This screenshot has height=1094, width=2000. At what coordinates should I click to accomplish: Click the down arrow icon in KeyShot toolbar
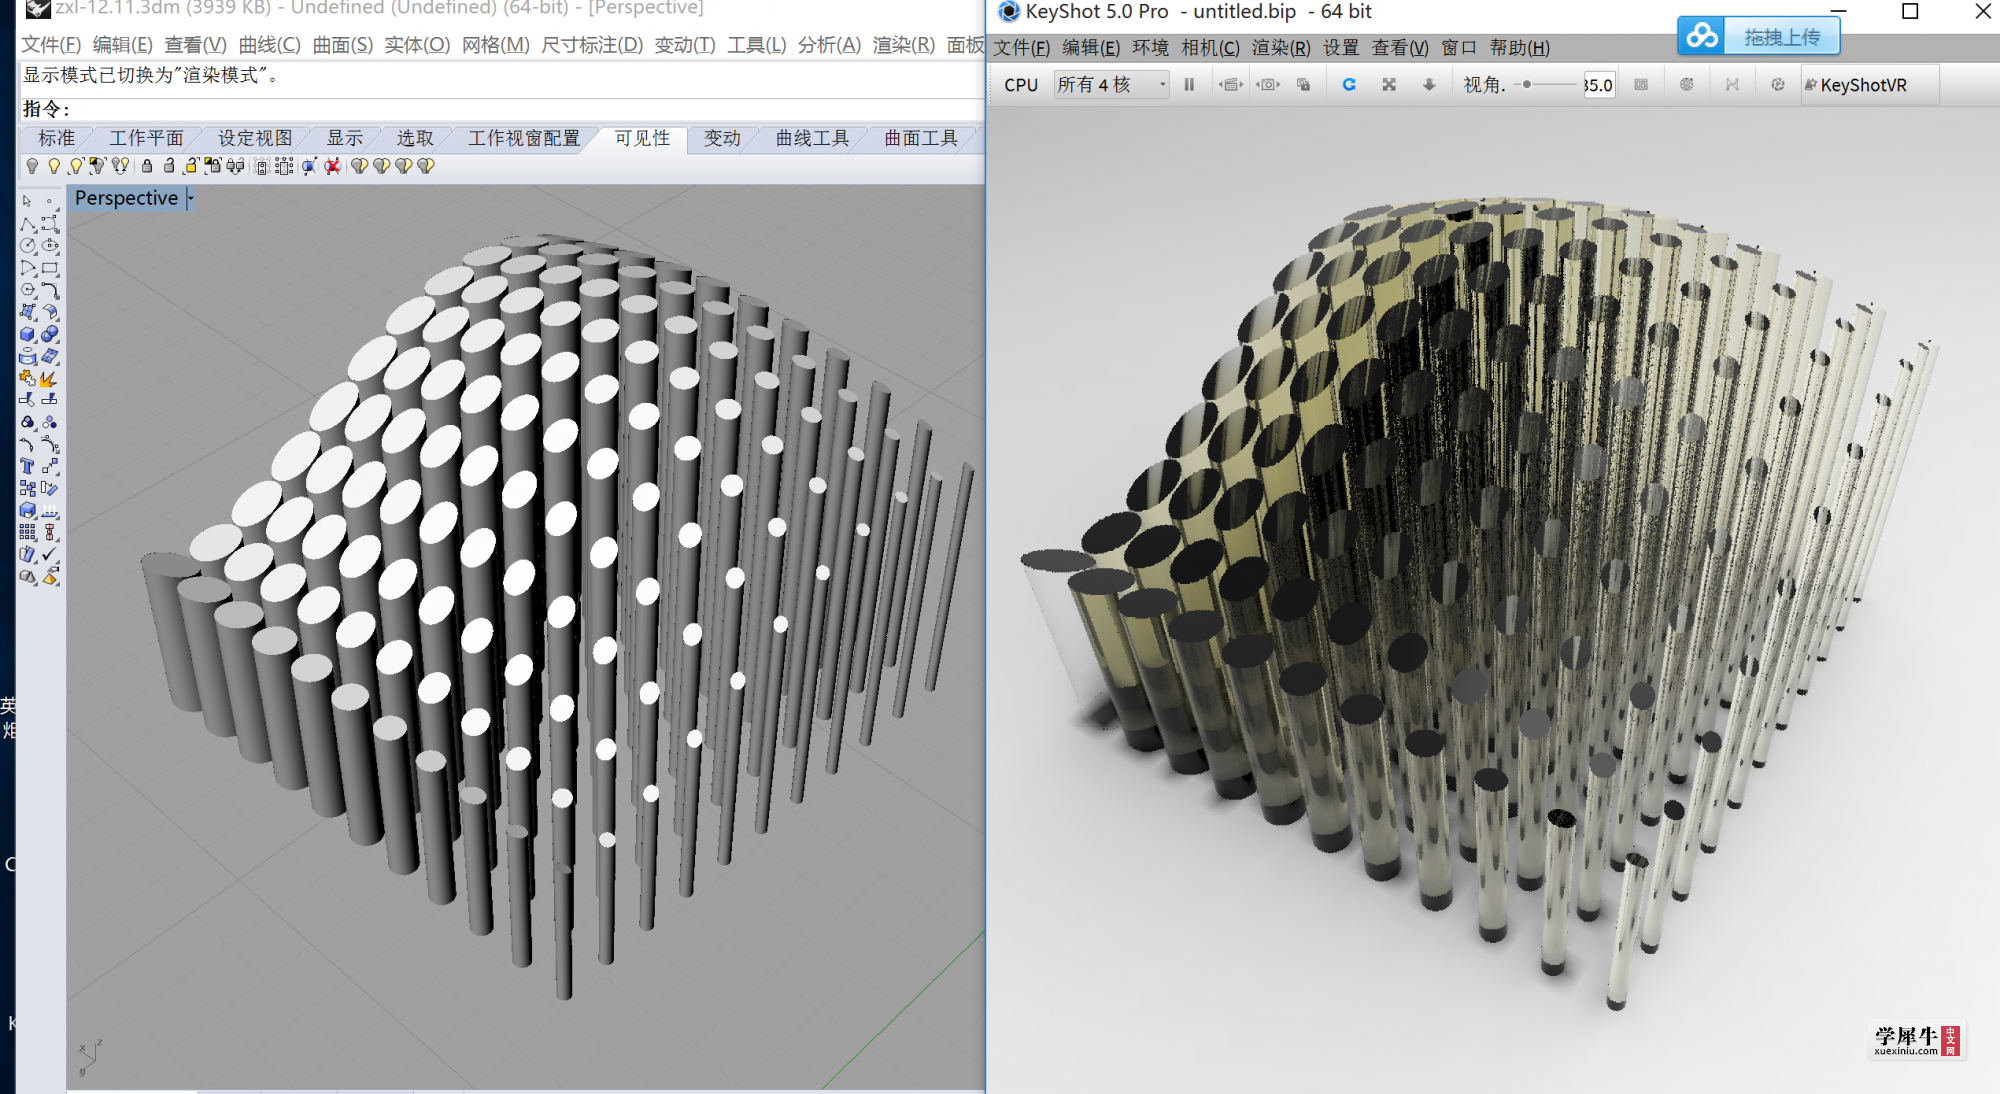1429,85
